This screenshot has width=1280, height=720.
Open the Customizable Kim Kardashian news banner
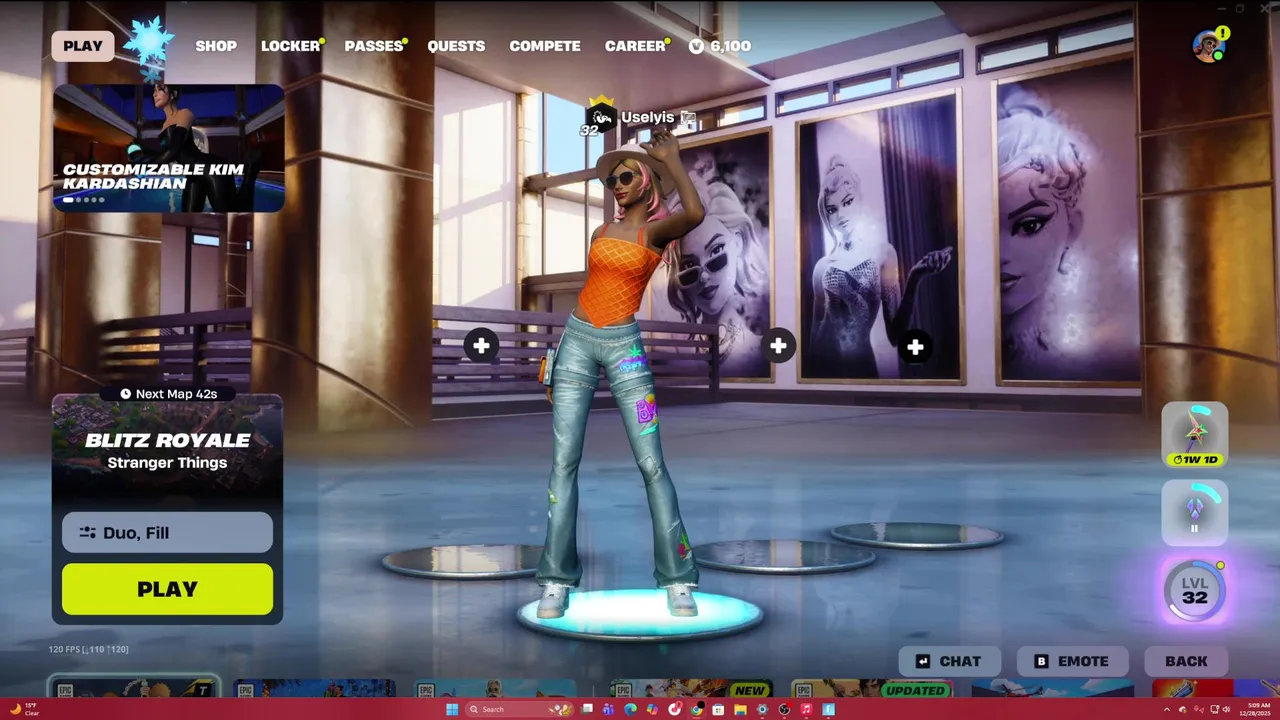coord(168,148)
